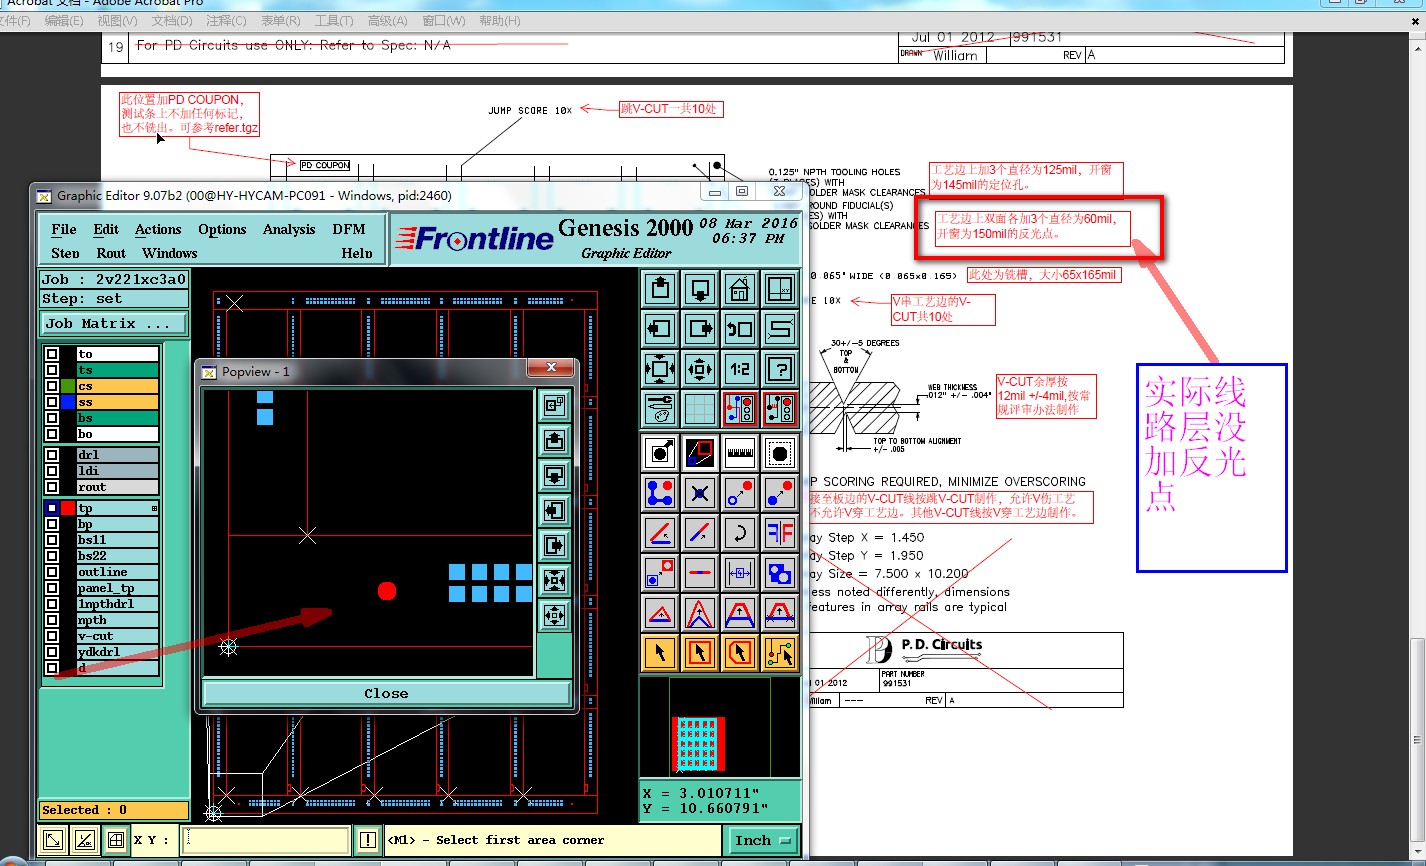Select the rectangle area select tool
1426x866 pixels.
tap(700, 653)
